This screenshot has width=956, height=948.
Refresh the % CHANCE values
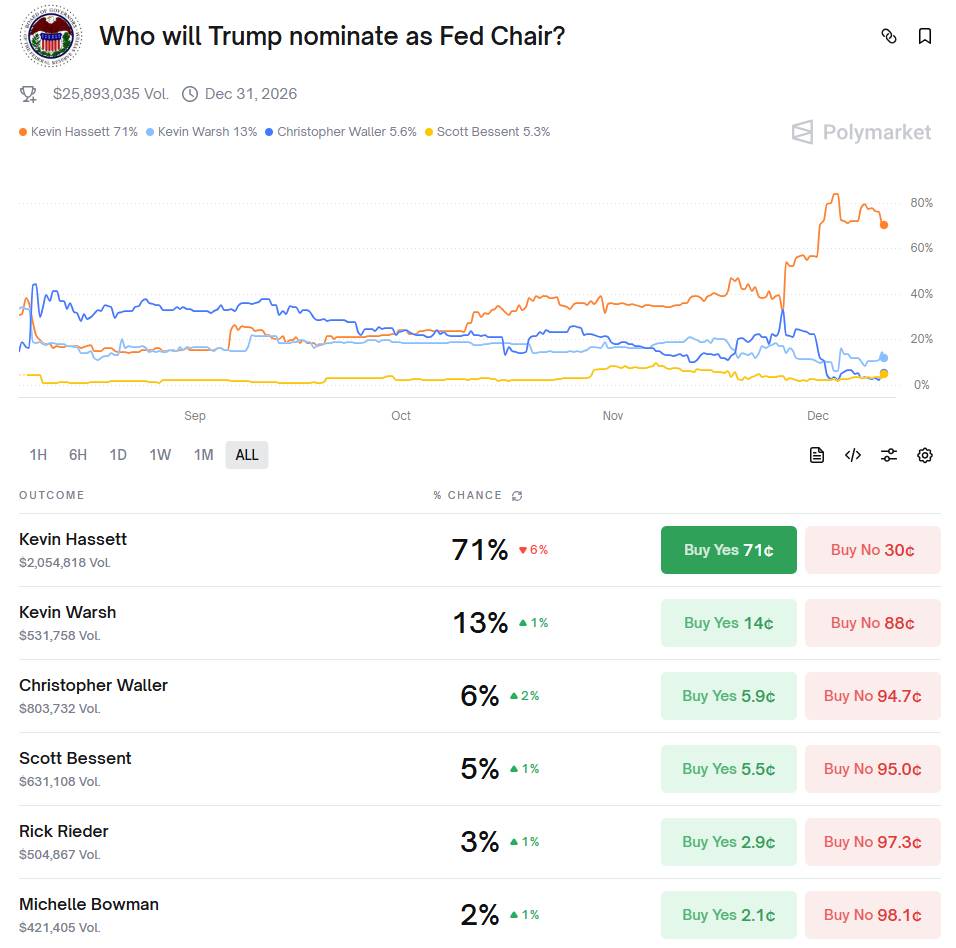[x=517, y=495]
